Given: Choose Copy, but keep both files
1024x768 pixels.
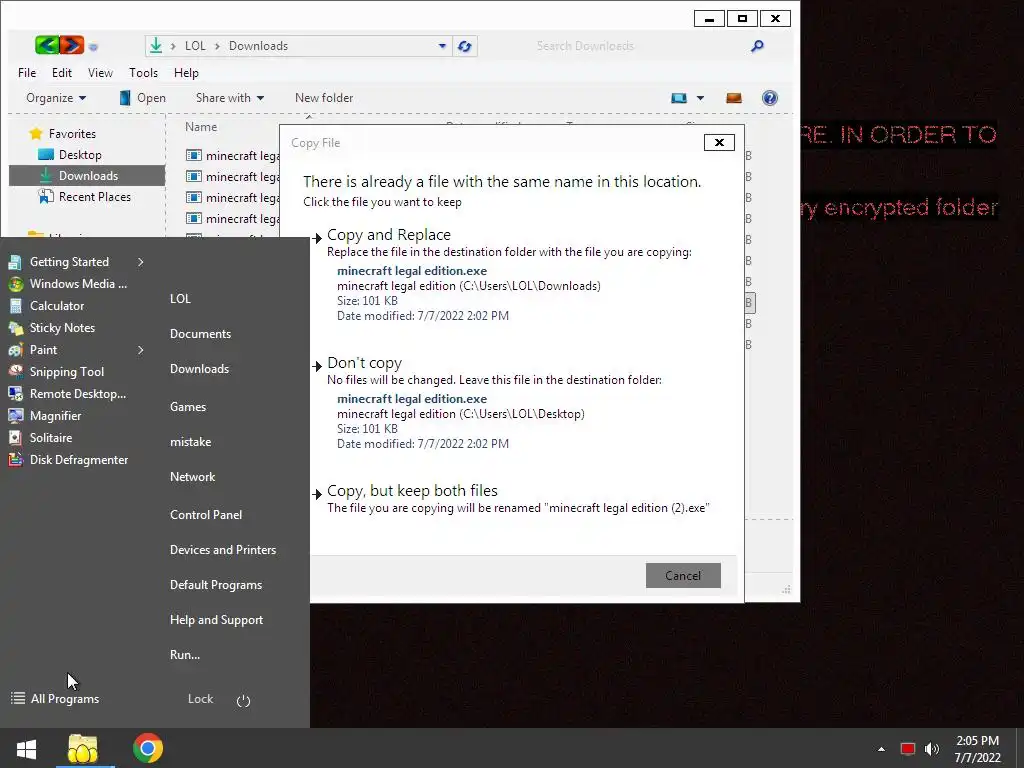Looking at the screenshot, I should 412,490.
